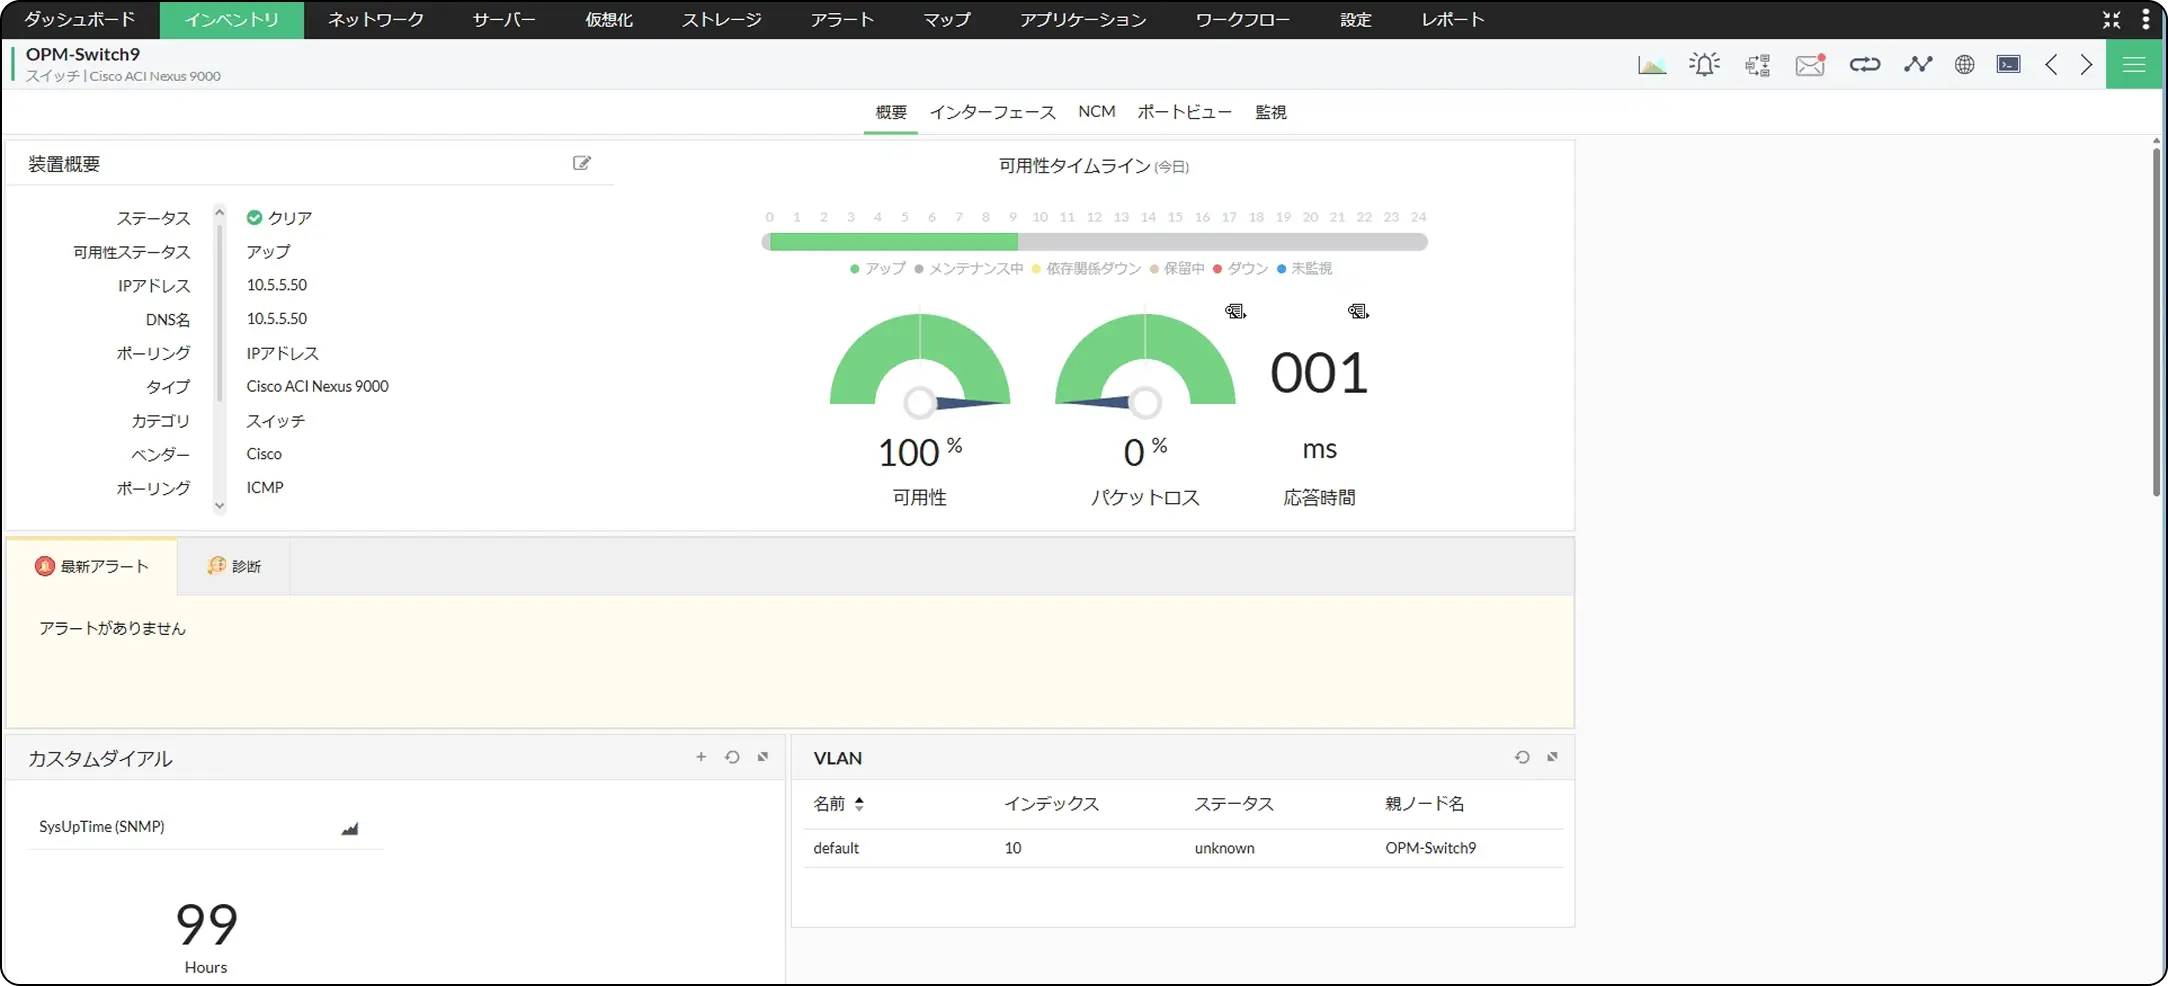Open the trace route line-graph icon
The width and height of the screenshot is (2168, 986).
[x=1918, y=65]
